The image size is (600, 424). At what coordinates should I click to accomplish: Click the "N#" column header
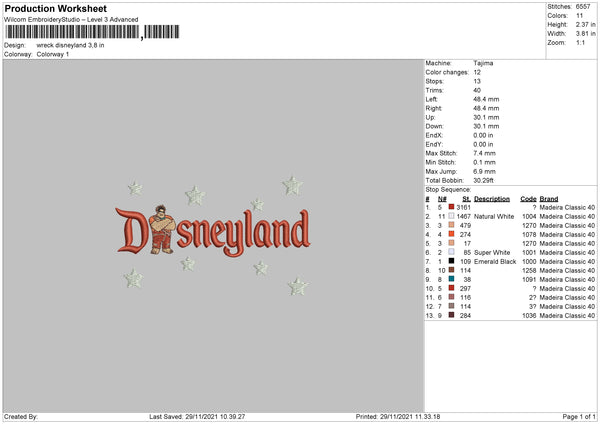click(442, 199)
